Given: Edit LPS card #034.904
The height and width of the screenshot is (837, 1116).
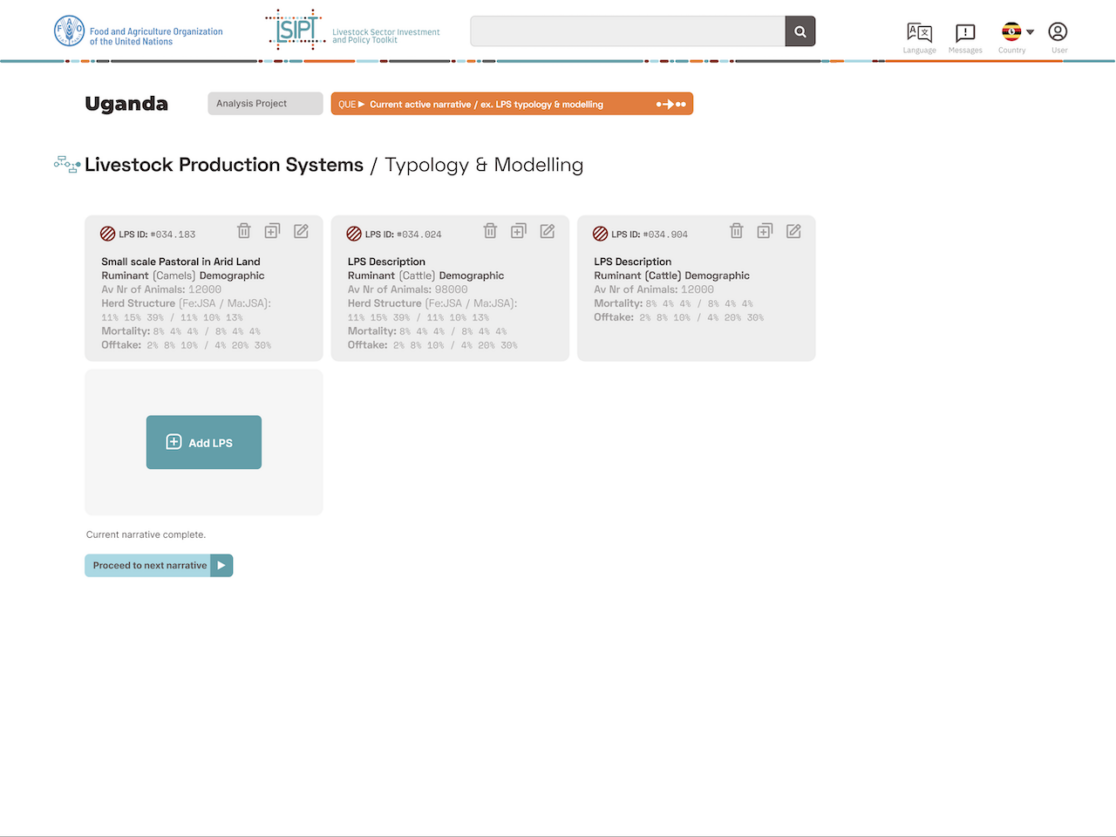Looking at the screenshot, I should (x=793, y=231).
